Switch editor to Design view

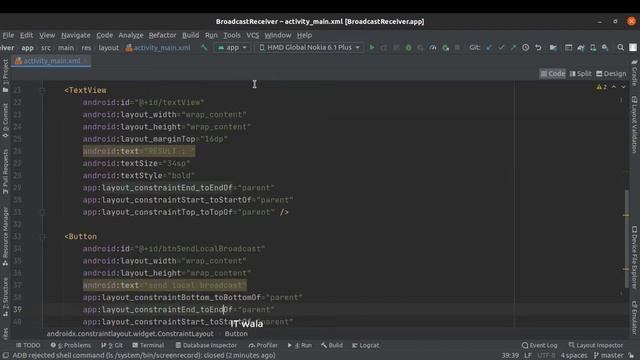point(611,74)
